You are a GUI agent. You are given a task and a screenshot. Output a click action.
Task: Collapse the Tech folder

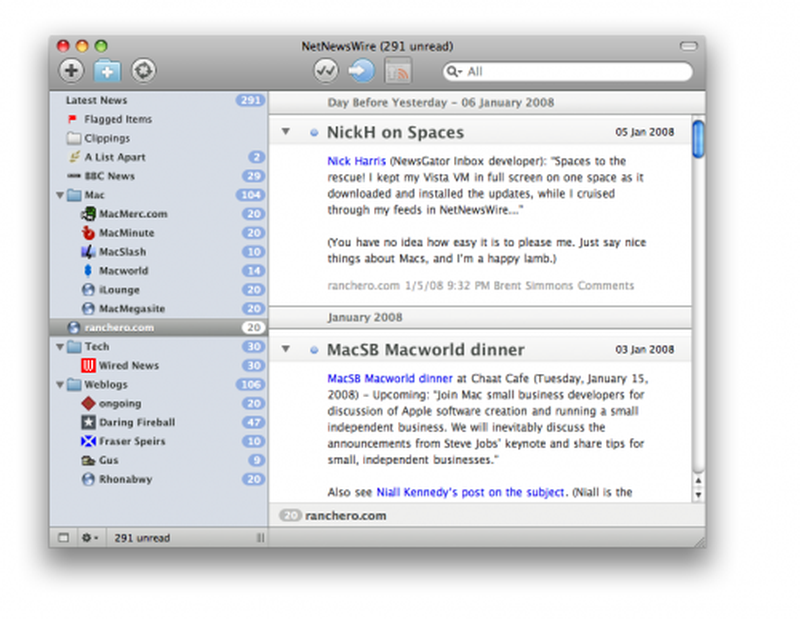[x=60, y=346]
